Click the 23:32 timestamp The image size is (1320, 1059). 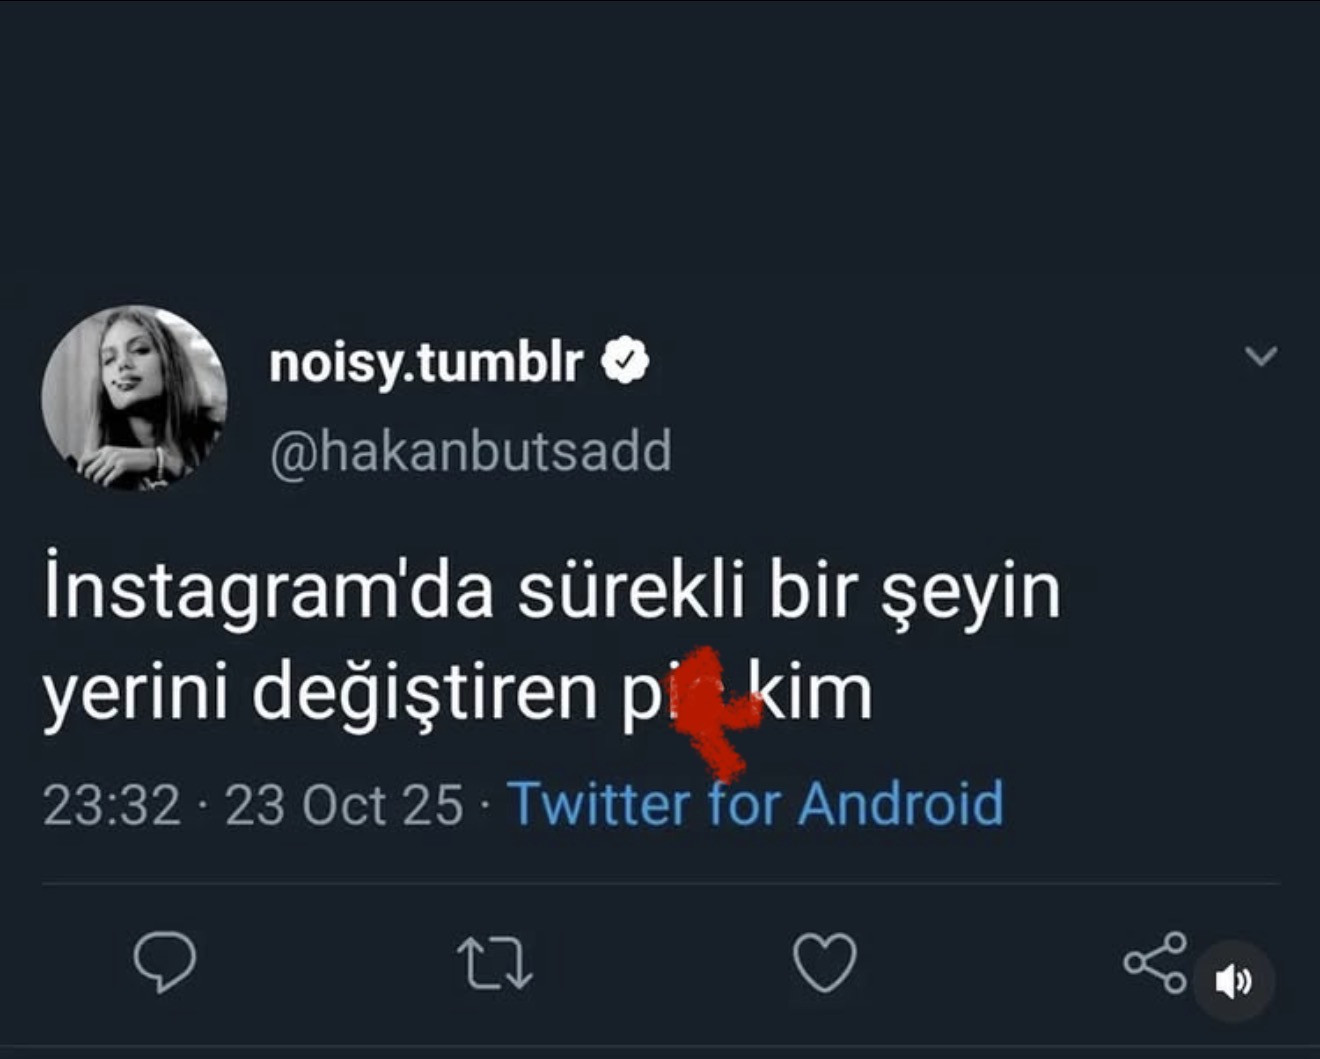[x=112, y=805]
